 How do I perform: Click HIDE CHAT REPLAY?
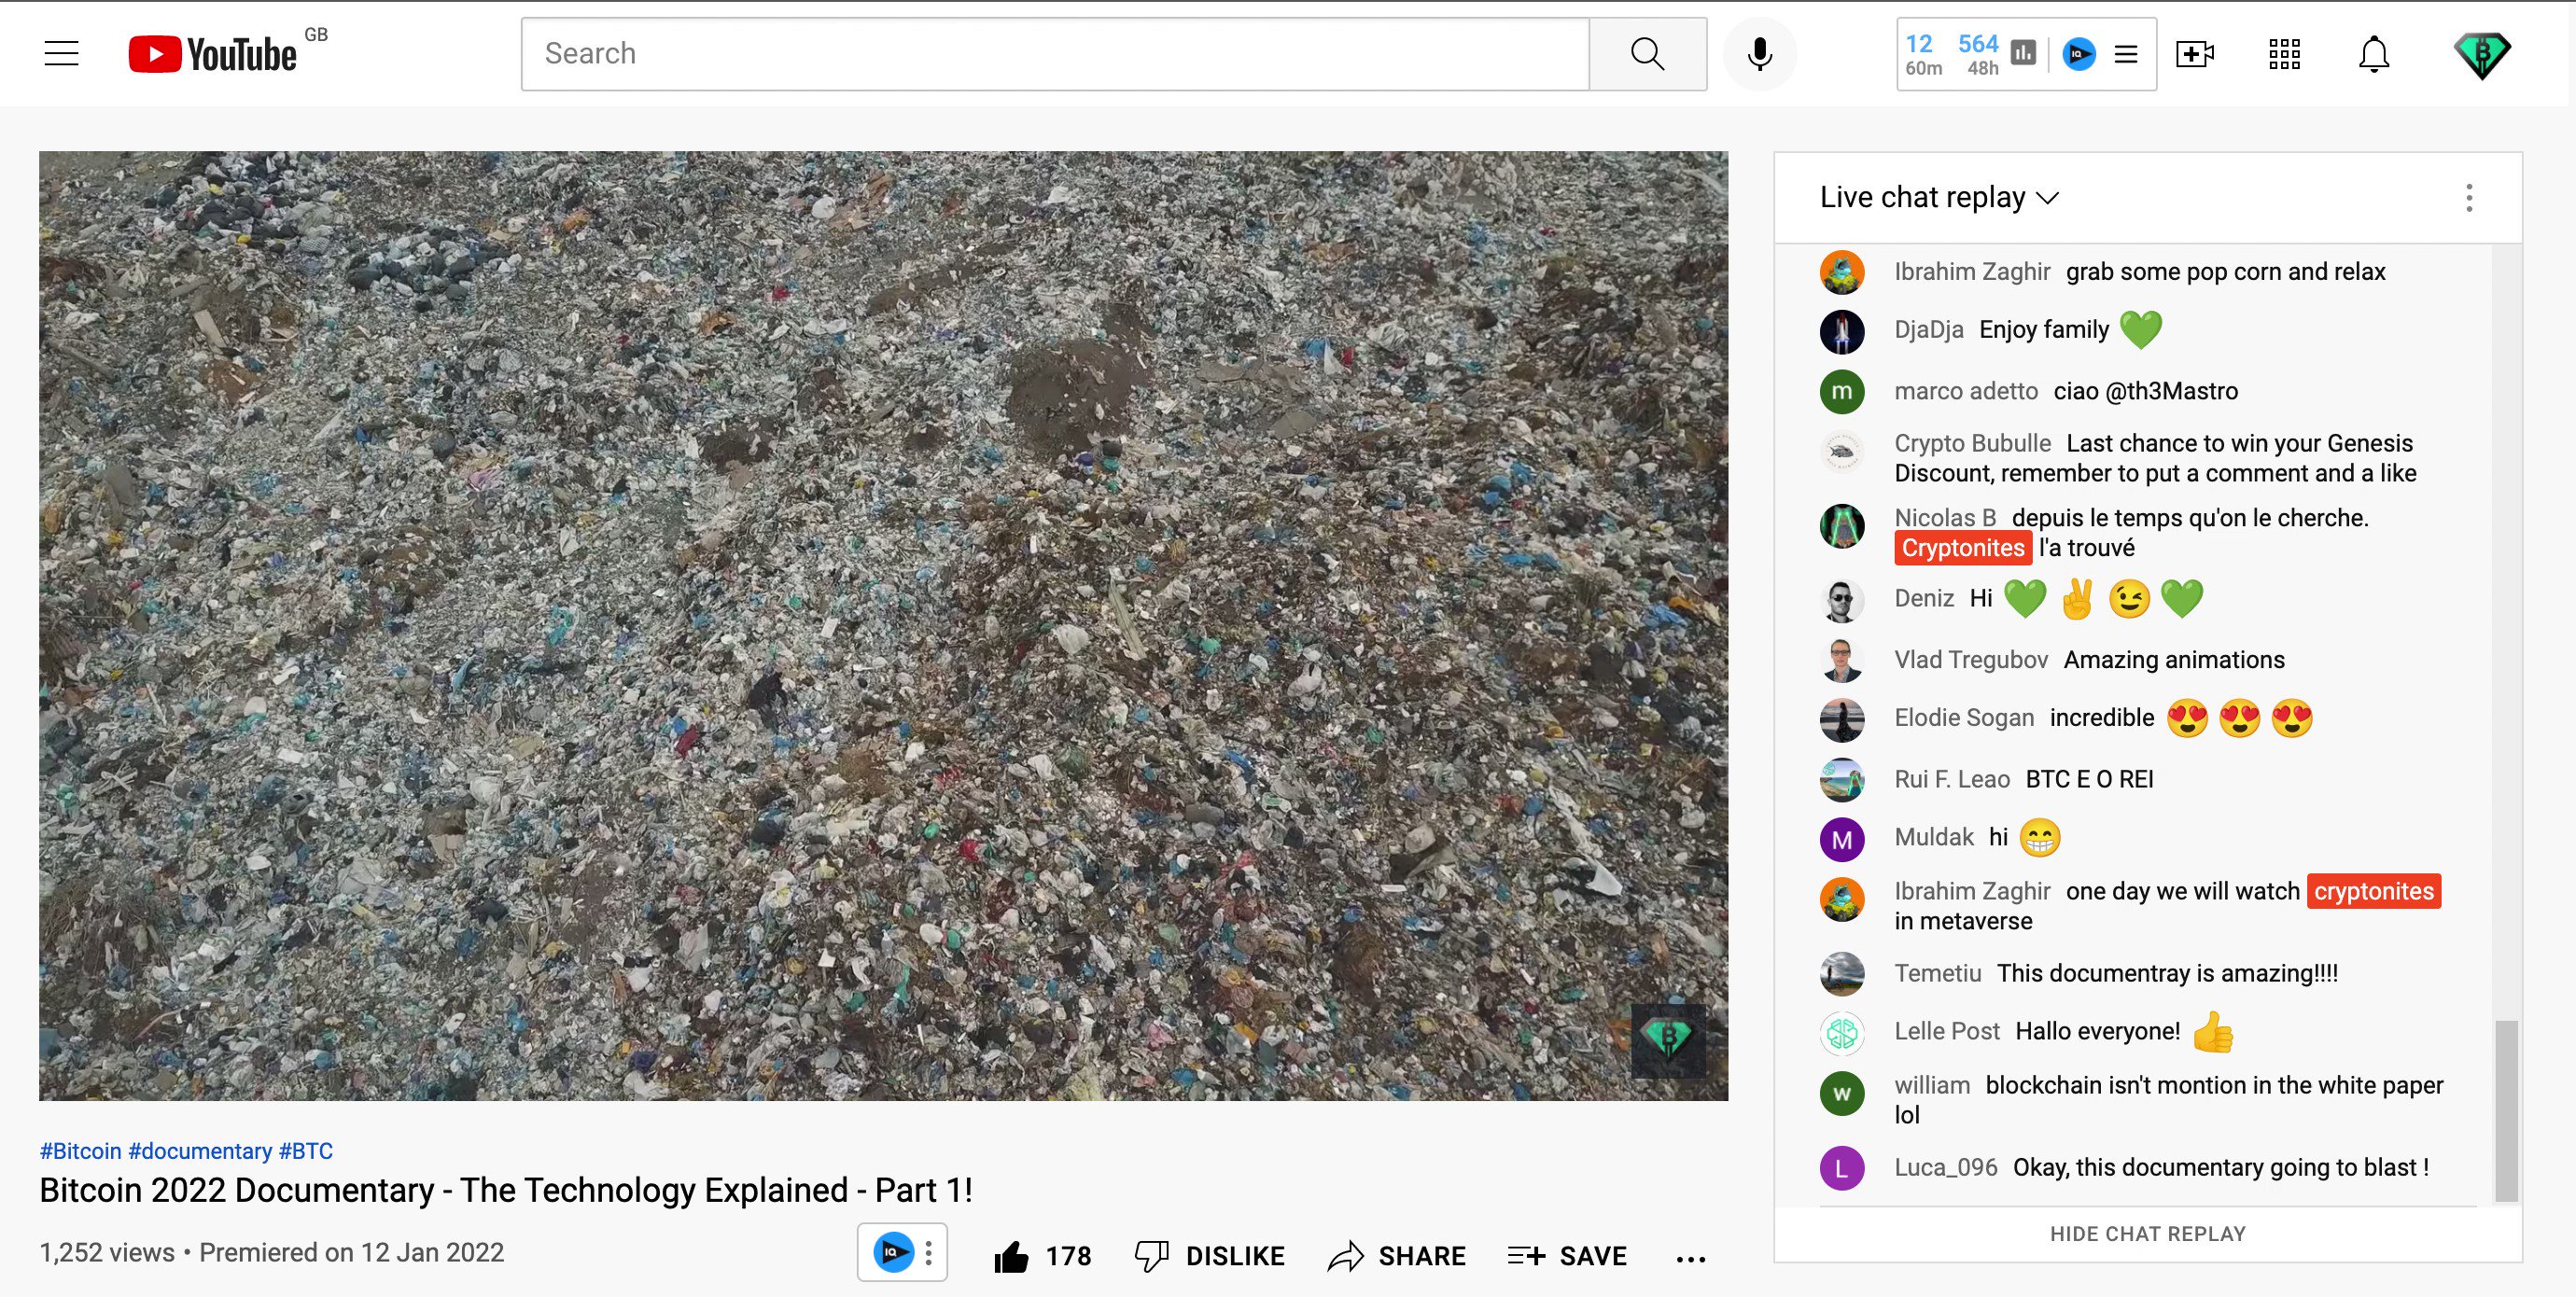tap(2148, 1233)
